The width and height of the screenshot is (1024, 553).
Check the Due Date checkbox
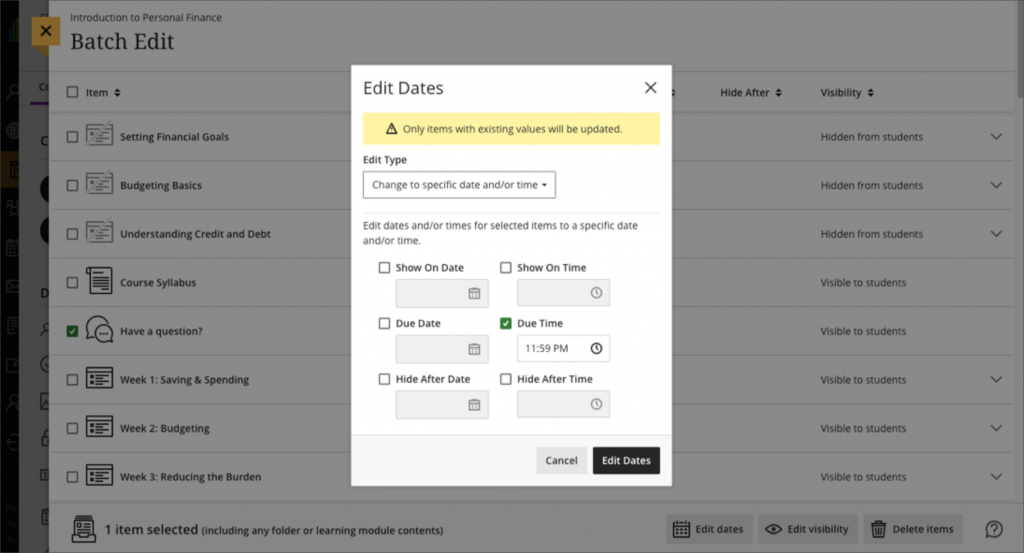pos(384,323)
